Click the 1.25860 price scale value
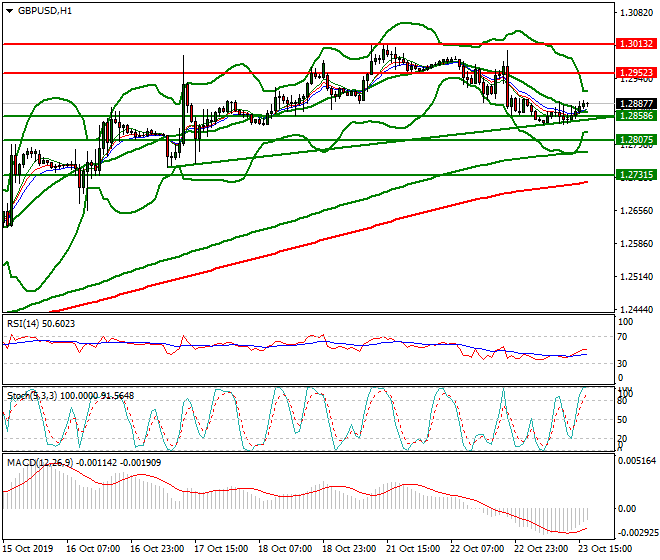This screenshot has width=660, height=560. 637,244
